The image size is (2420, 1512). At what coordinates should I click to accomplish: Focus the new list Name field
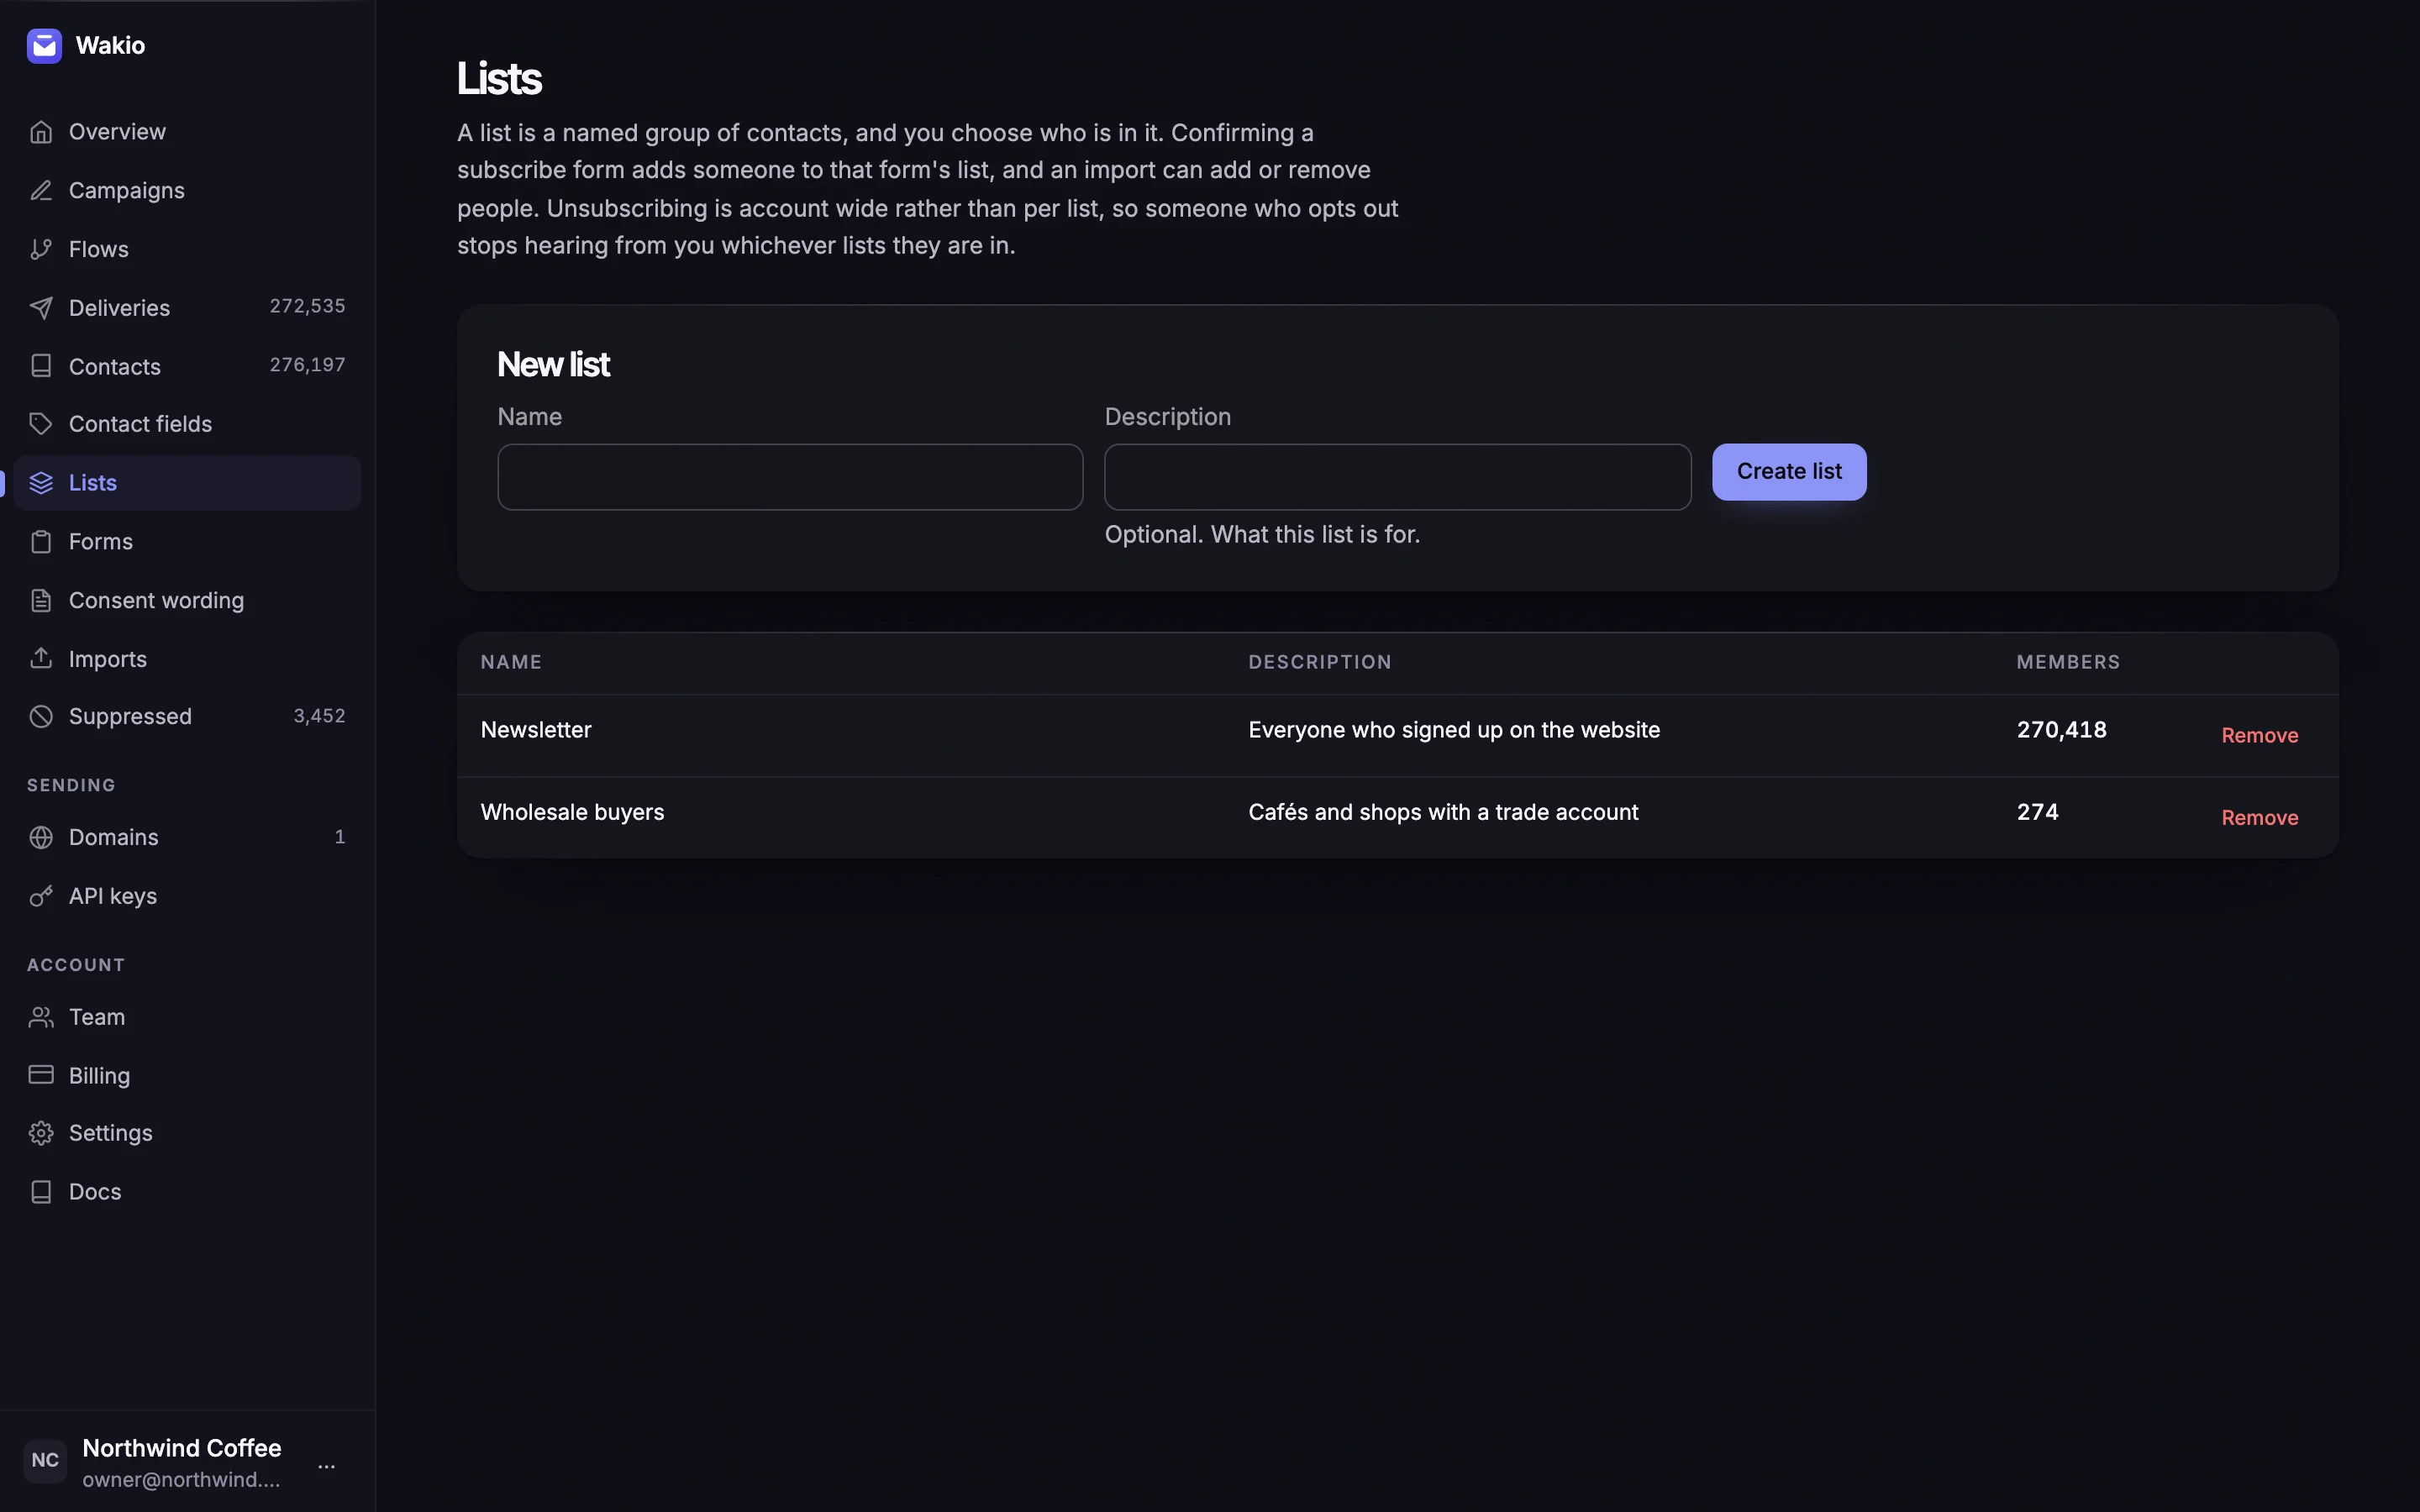click(x=790, y=477)
